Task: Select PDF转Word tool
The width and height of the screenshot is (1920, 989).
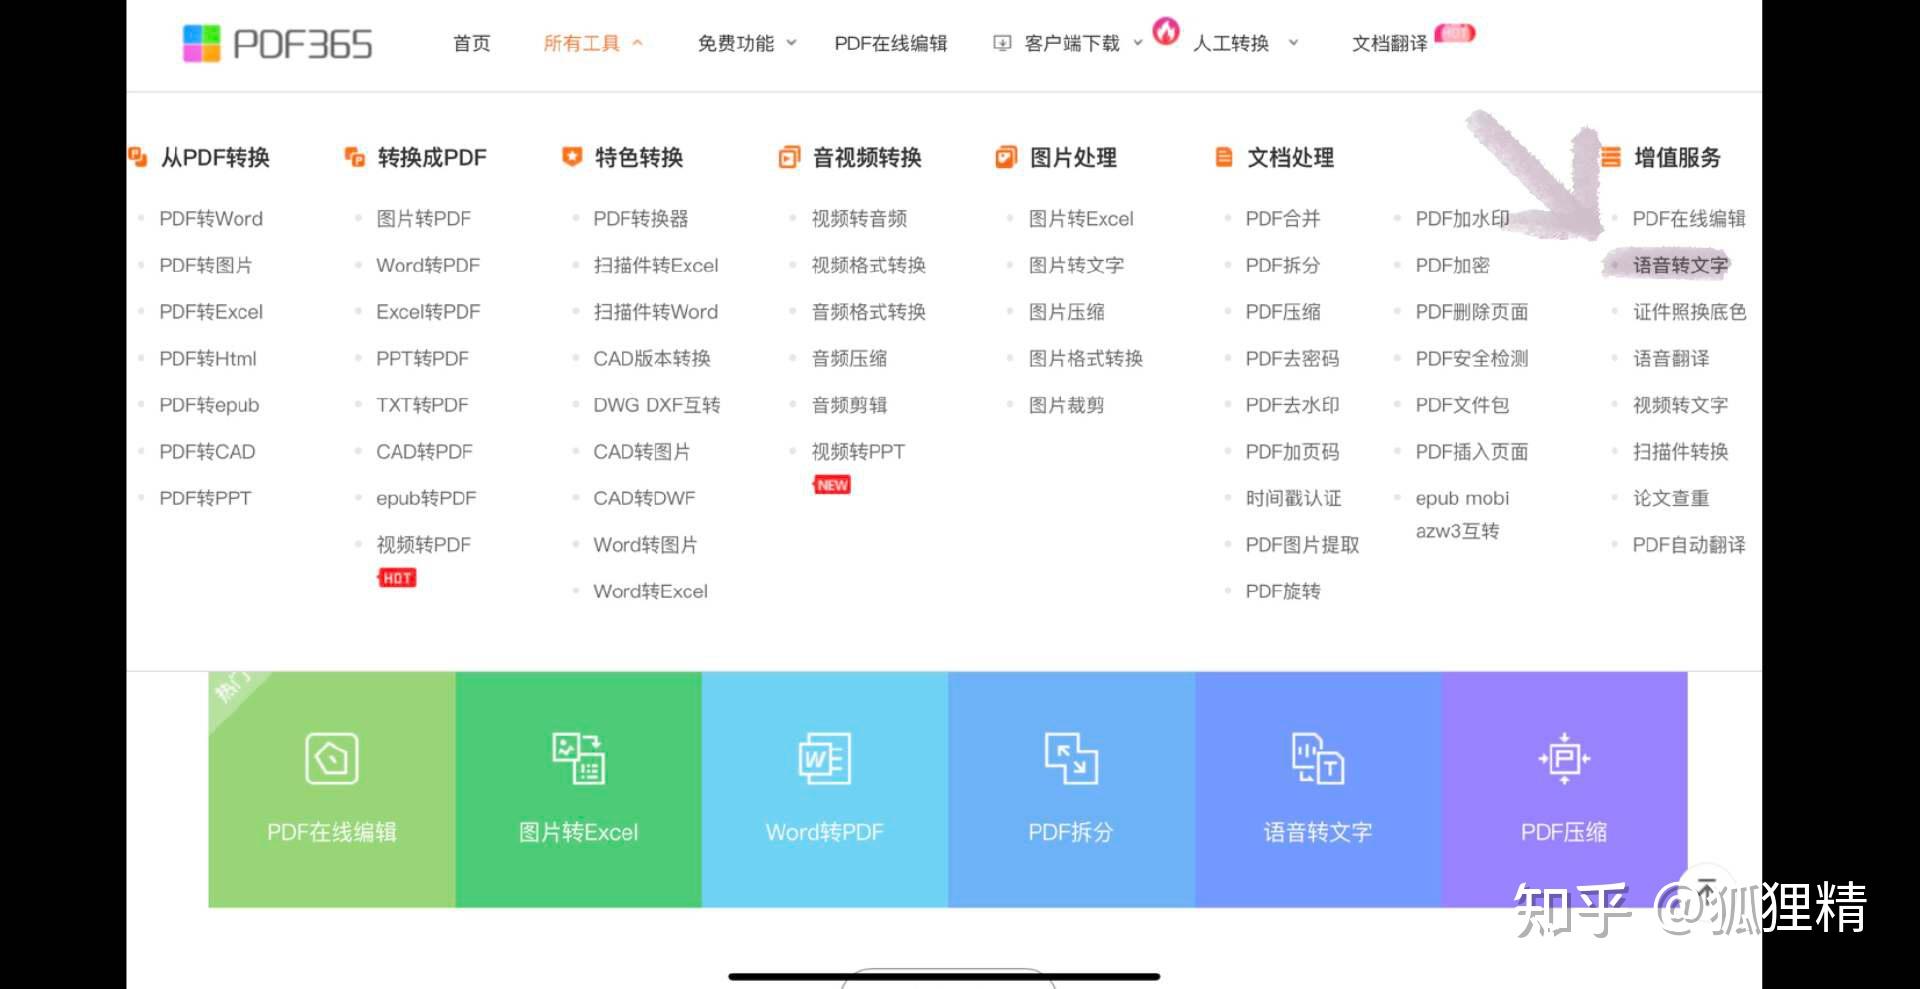Action: click(x=211, y=218)
